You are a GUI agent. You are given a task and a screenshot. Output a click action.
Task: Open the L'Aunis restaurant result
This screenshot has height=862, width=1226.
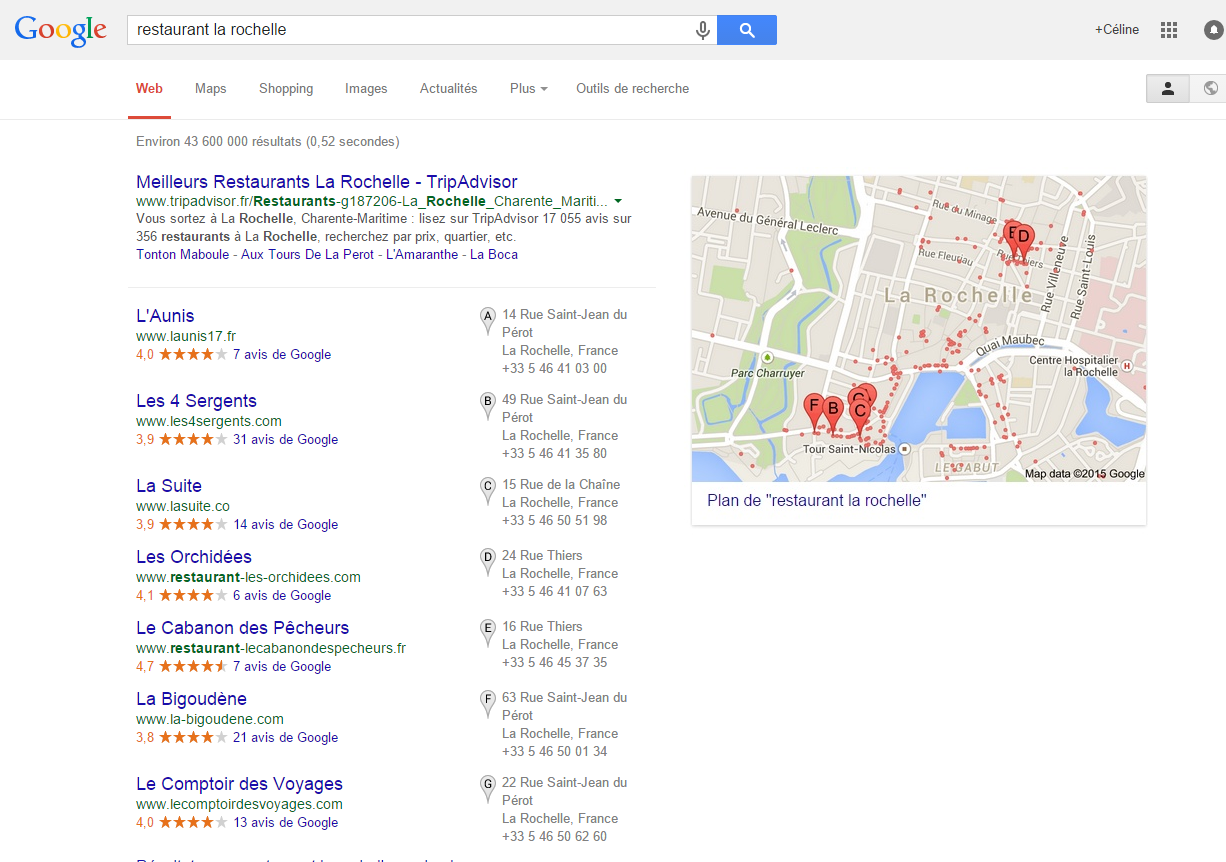[x=165, y=316]
